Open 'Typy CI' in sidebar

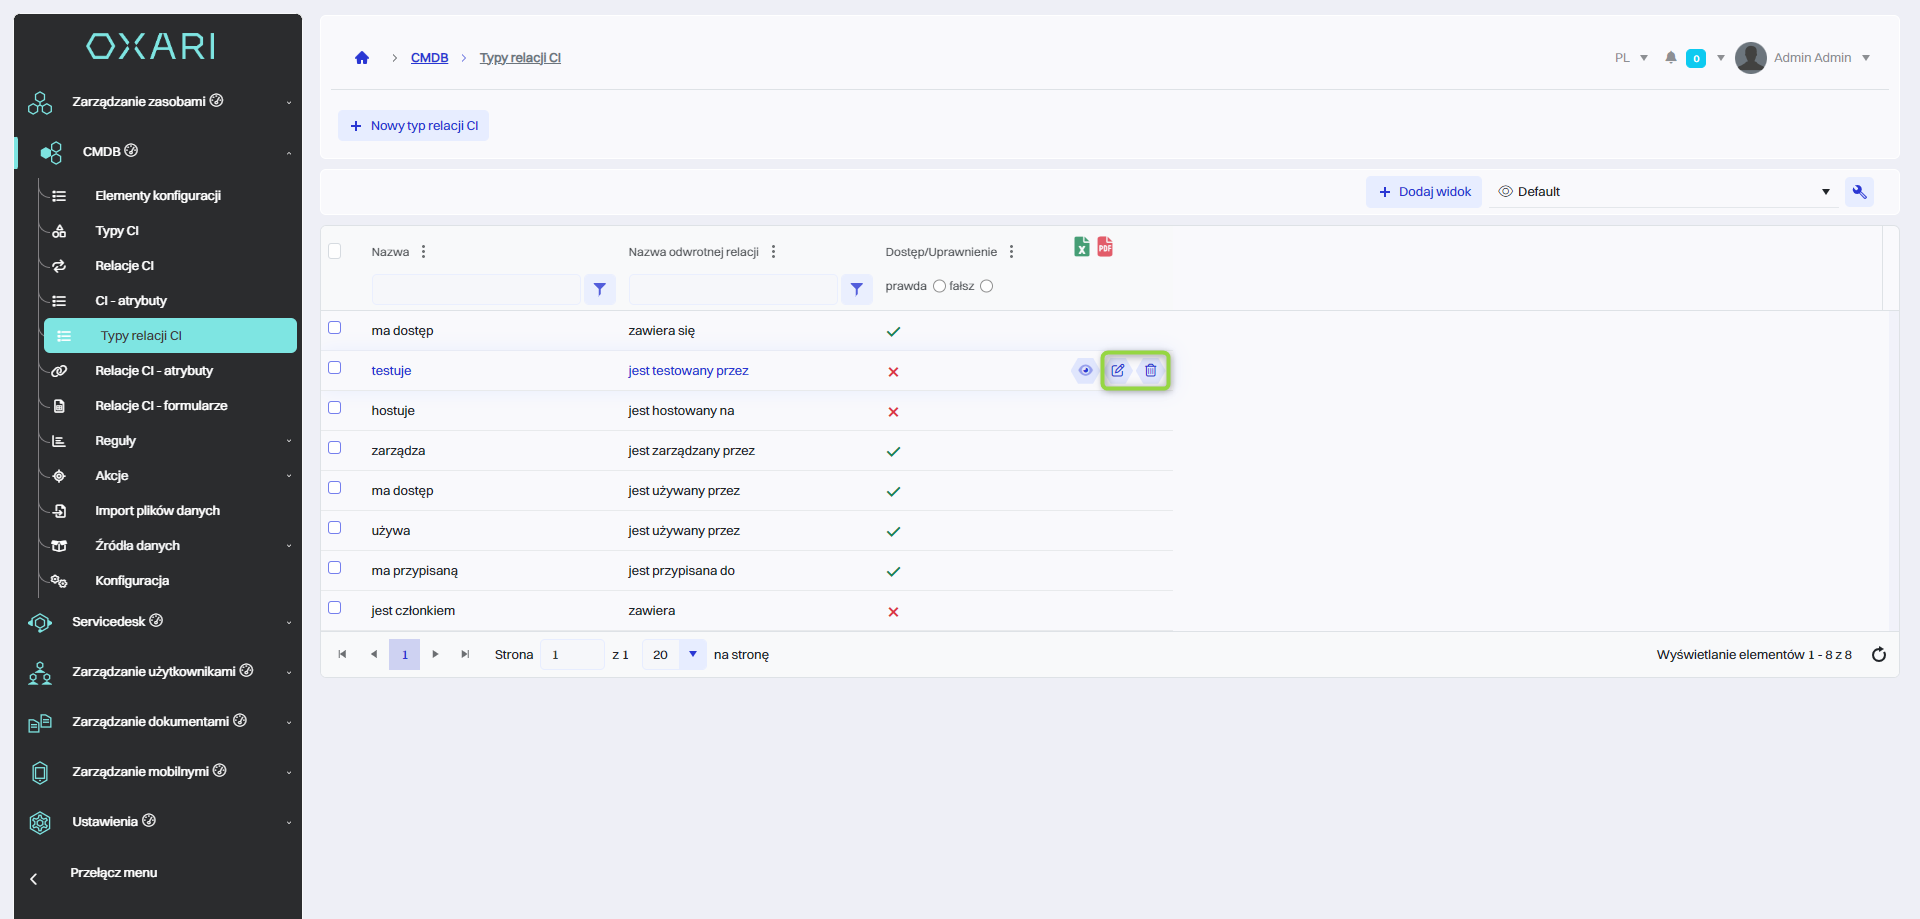117,231
